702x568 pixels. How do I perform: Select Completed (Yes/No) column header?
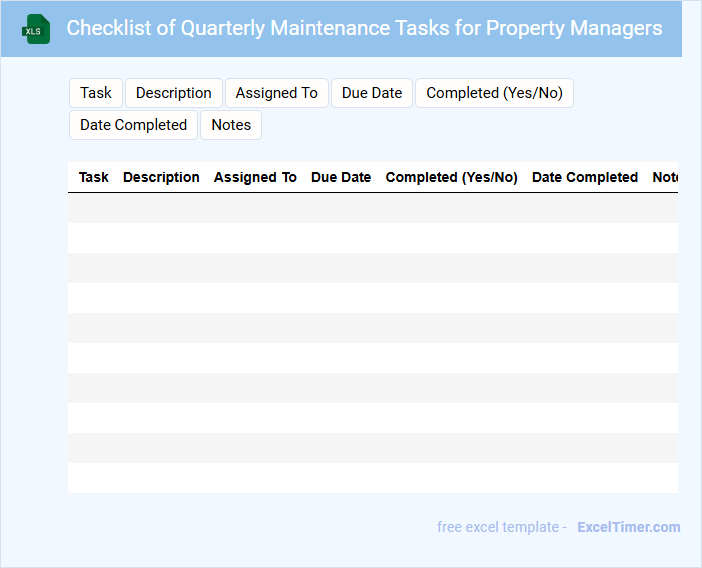pyautogui.click(x=452, y=177)
